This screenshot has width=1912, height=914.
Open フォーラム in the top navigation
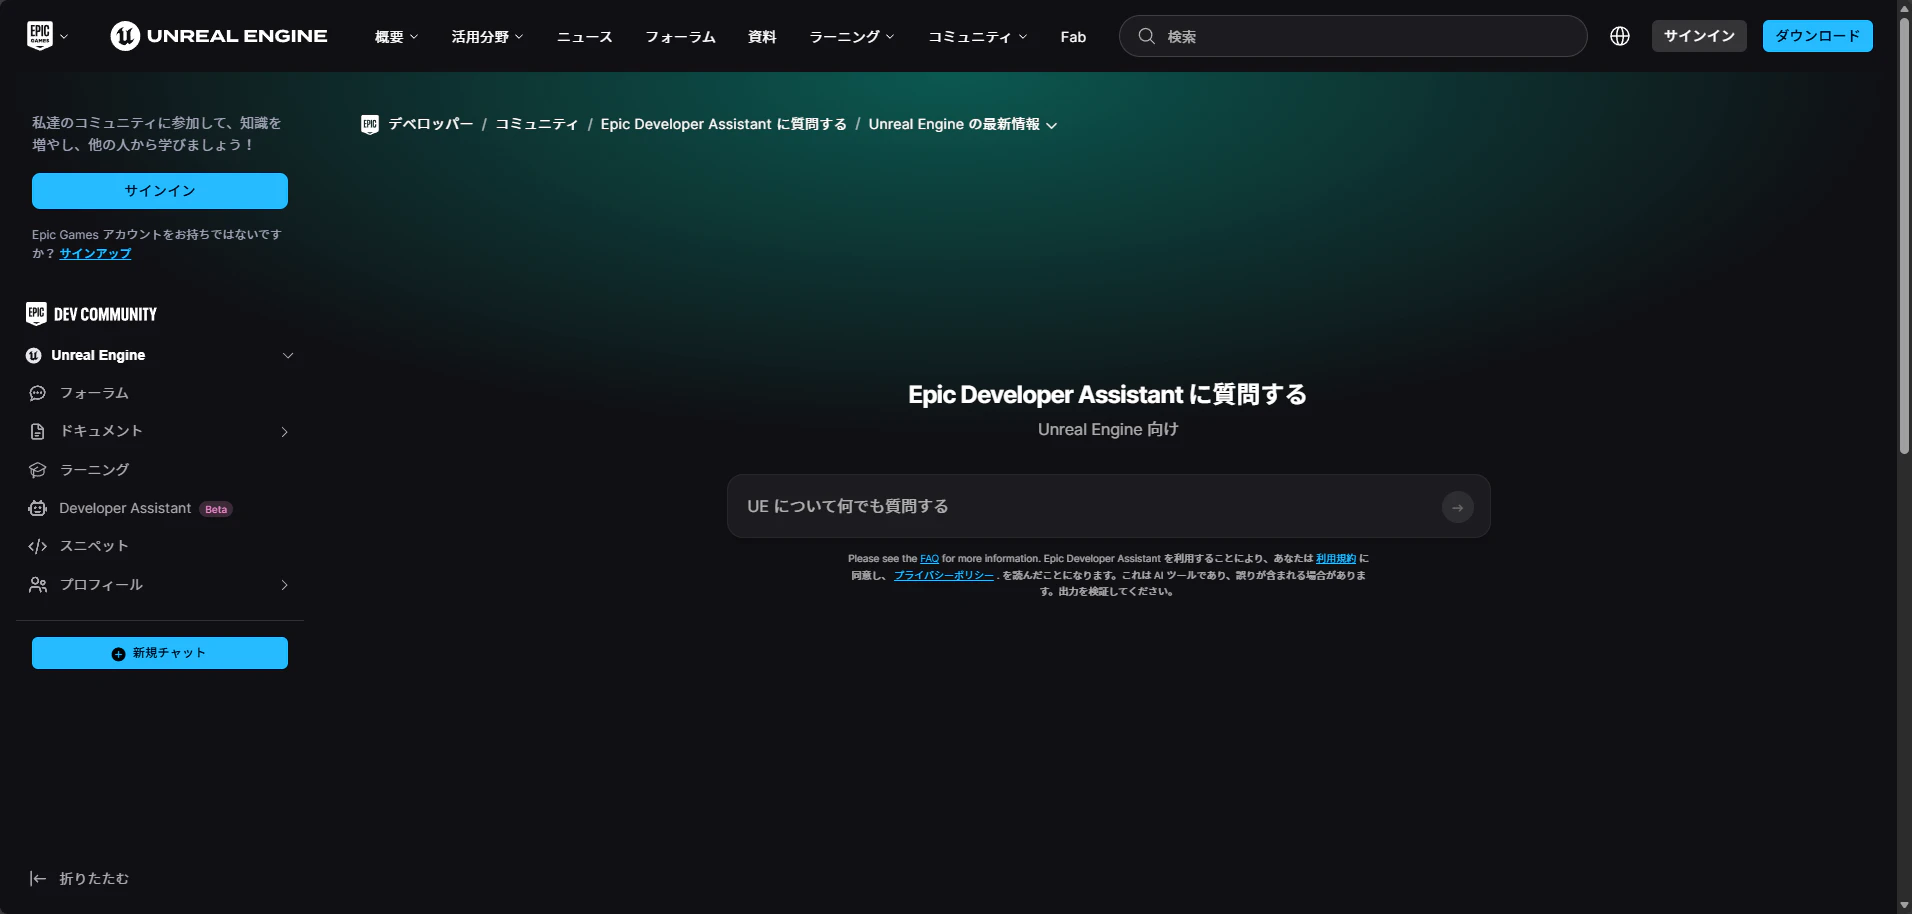680,37
